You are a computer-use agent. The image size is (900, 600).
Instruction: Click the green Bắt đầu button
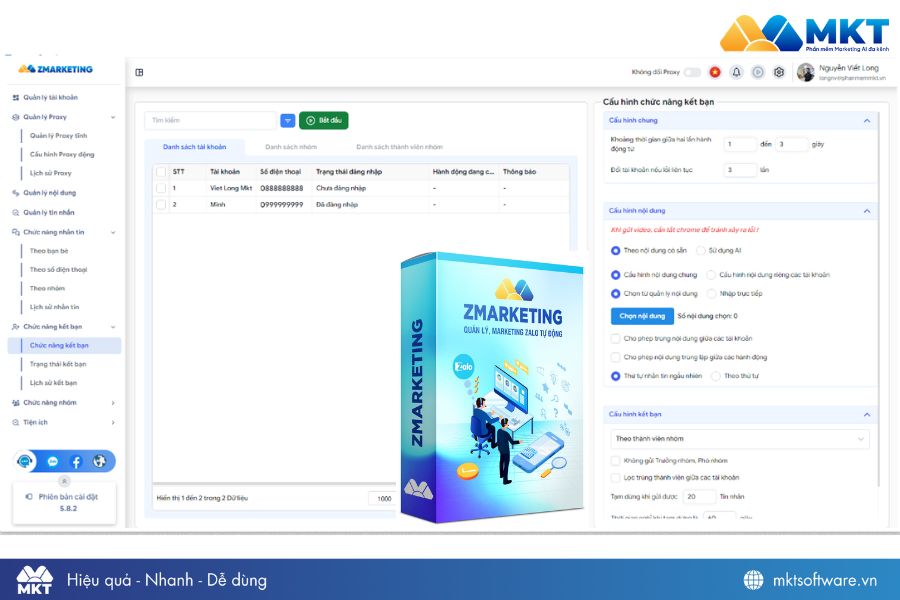(x=324, y=121)
